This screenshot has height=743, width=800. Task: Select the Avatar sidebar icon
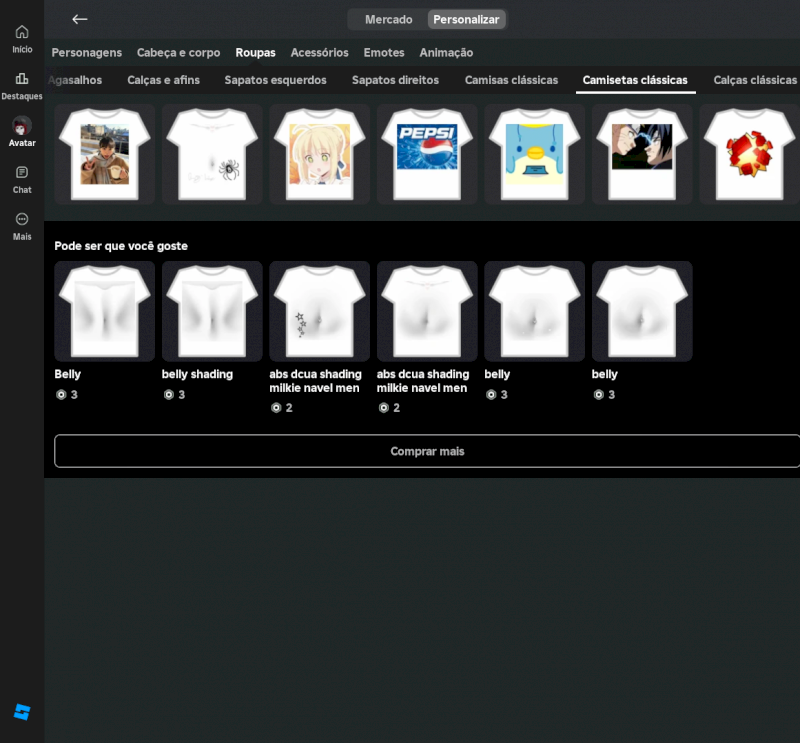[22, 126]
